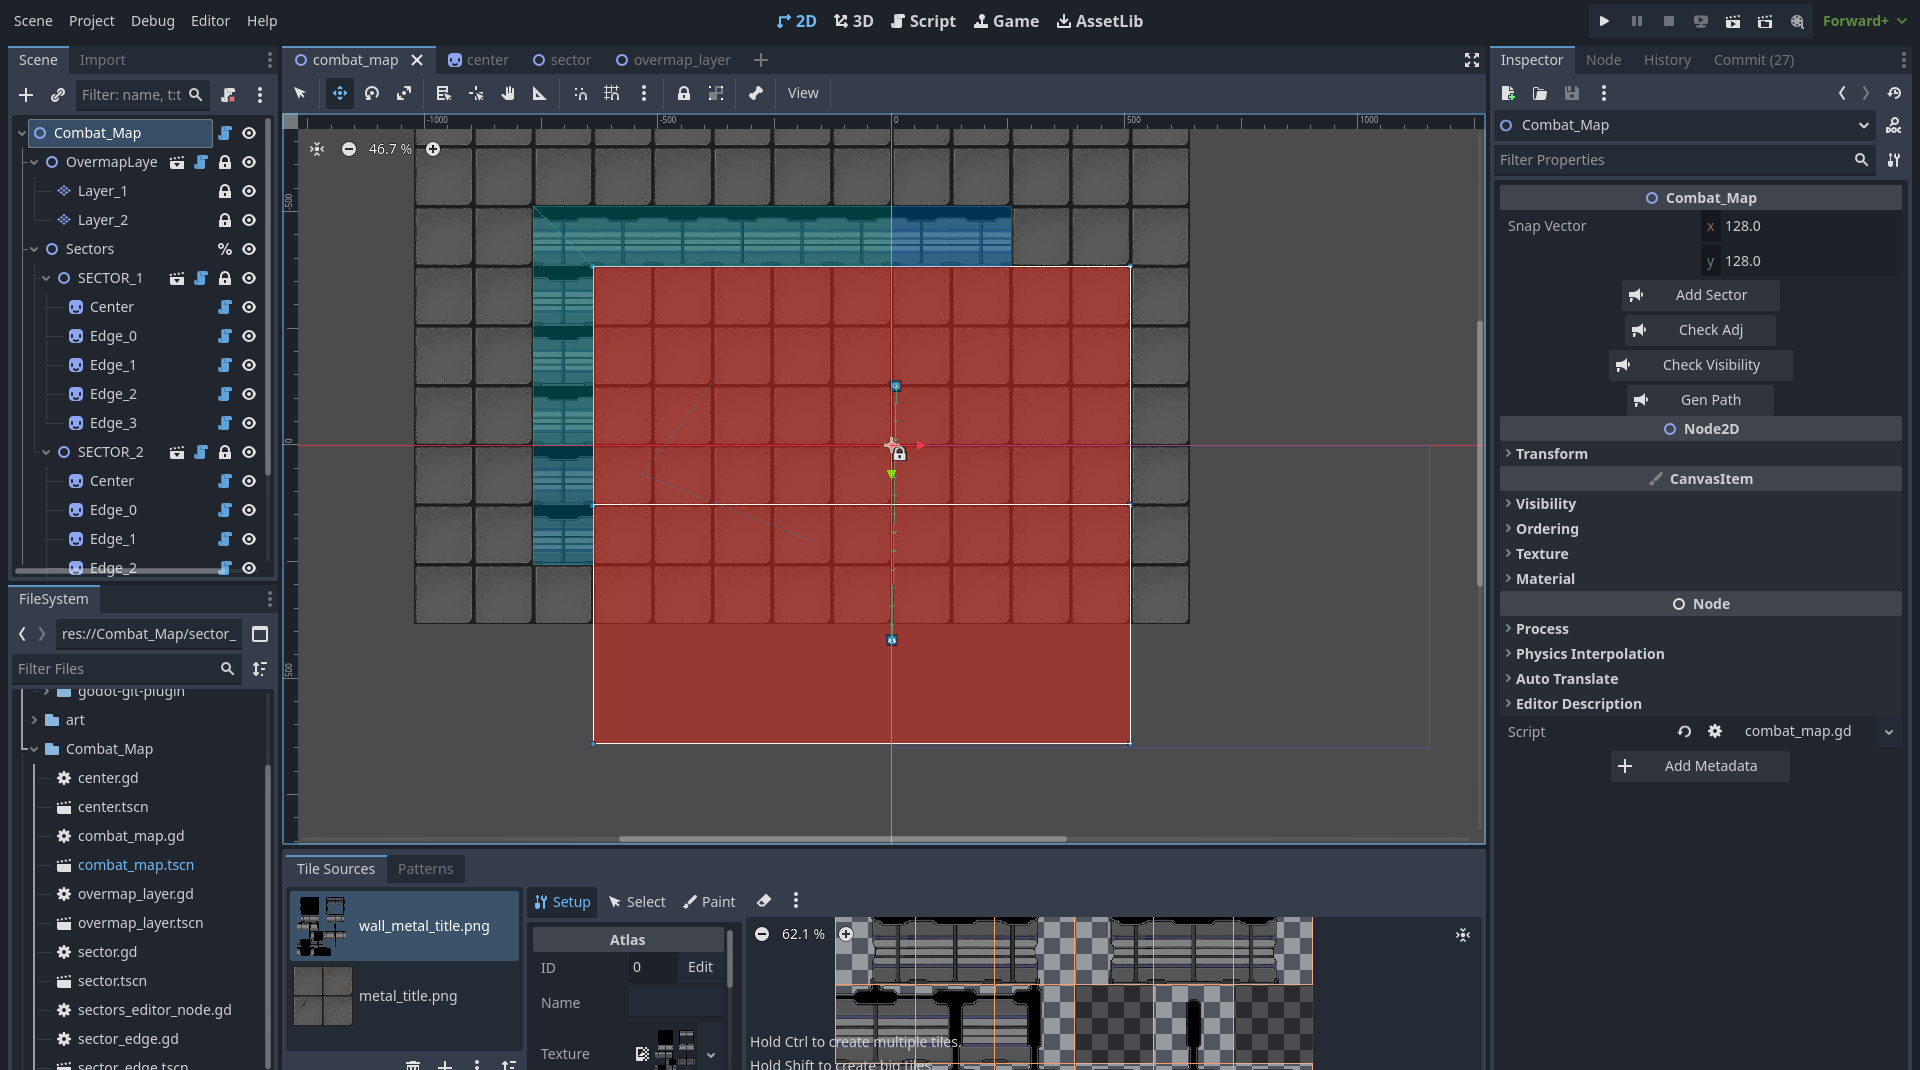Select the Pan Mode hand tool
This screenshot has height=1070, width=1920.
click(508, 93)
